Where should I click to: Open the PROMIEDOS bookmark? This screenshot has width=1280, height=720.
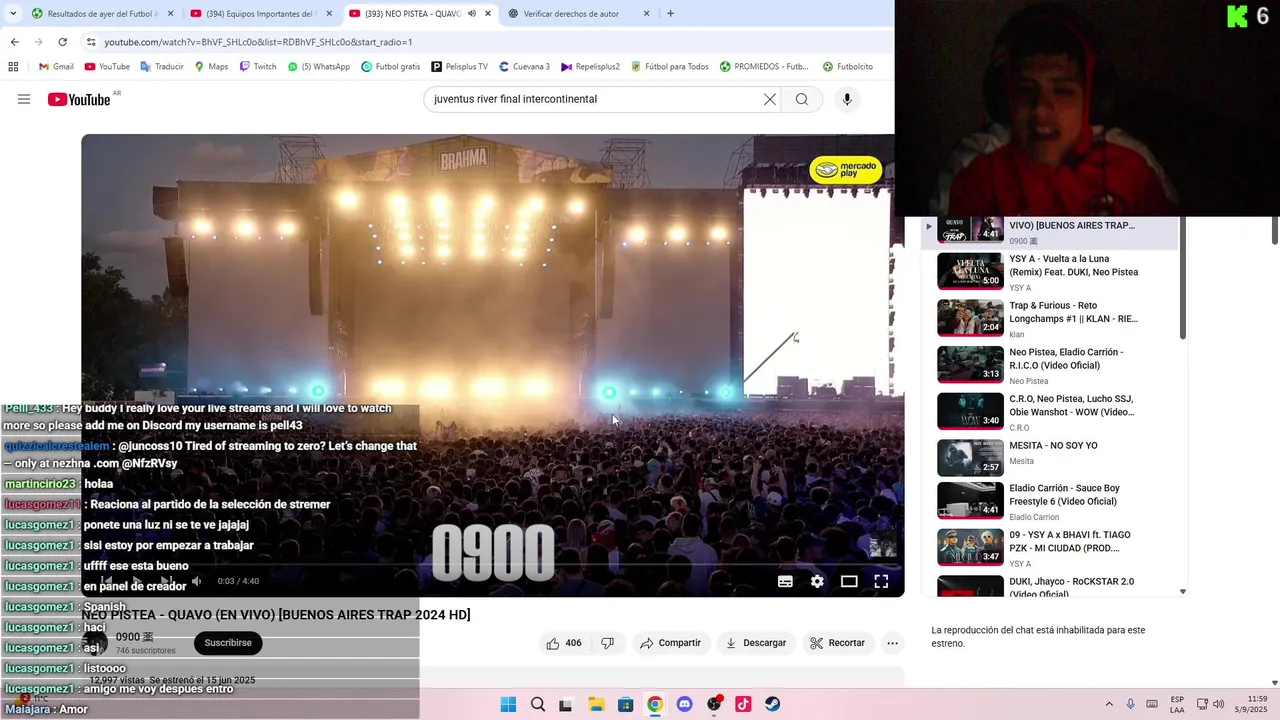(x=764, y=67)
